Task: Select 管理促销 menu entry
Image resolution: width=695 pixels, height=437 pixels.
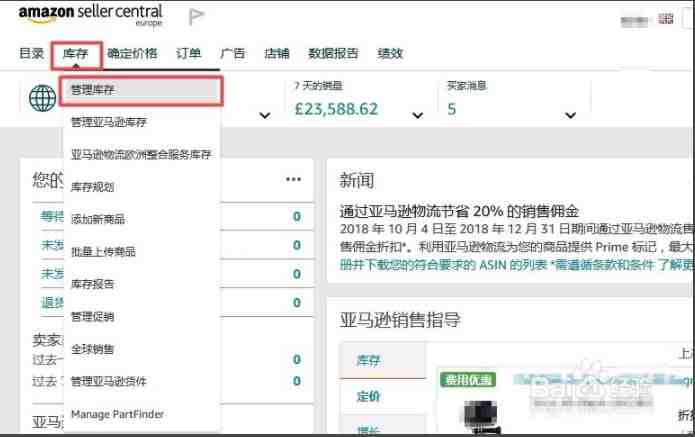Action: [x=93, y=317]
